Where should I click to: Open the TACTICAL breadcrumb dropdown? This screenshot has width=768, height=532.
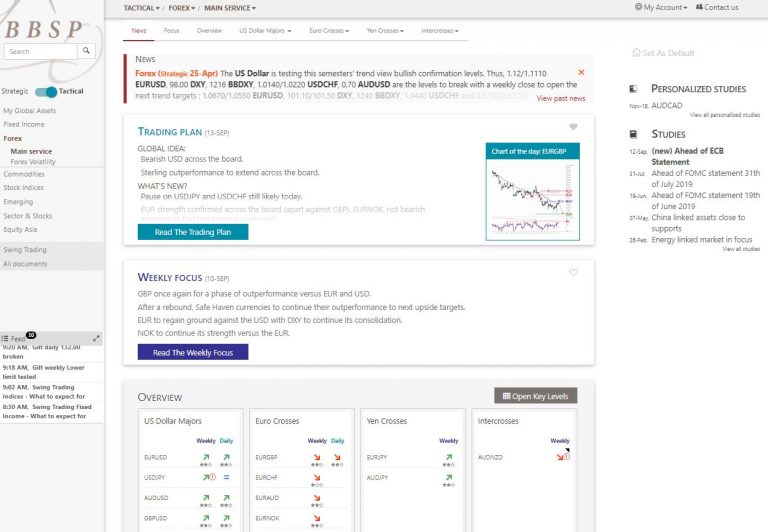142,8
